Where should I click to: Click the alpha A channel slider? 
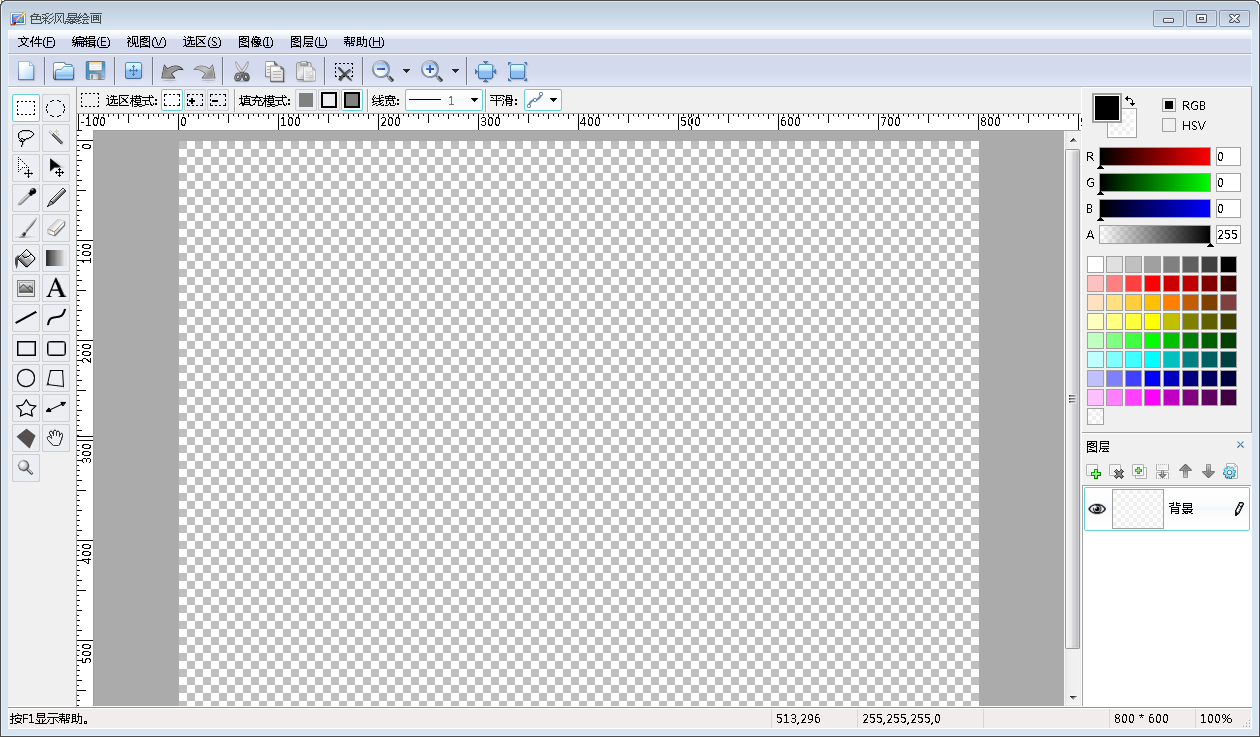point(1155,235)
